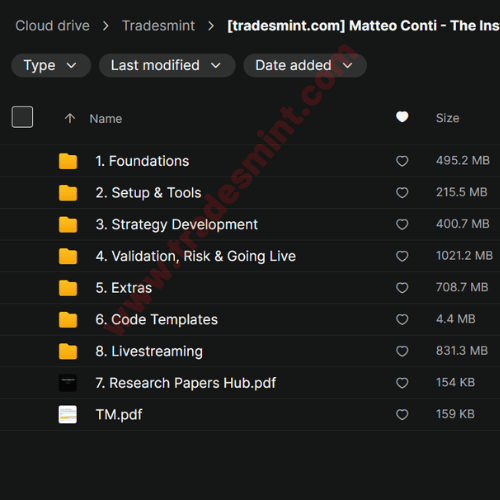Click the 154 KB size value
Viewport: 500px width, 500px height.
(x=455, y=382)
